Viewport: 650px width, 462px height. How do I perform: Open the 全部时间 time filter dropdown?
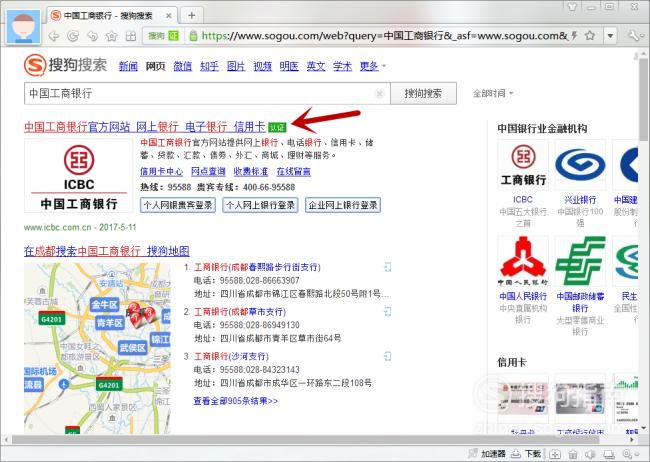(x=493, y=93)
